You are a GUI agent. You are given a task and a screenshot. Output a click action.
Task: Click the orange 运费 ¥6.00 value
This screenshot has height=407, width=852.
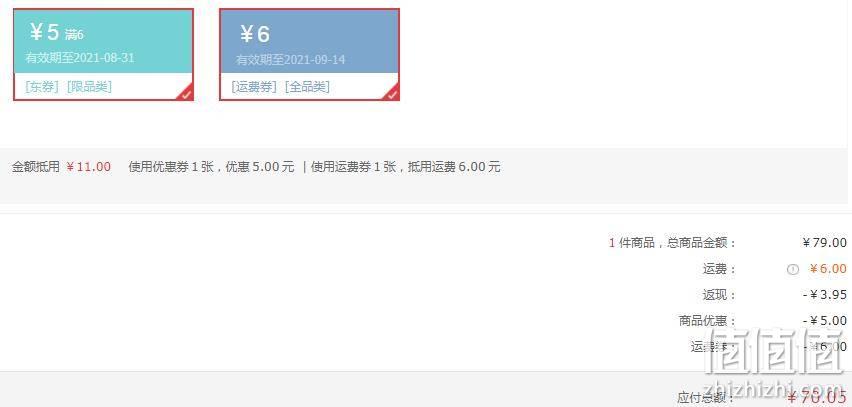click(x=828, y=268)
